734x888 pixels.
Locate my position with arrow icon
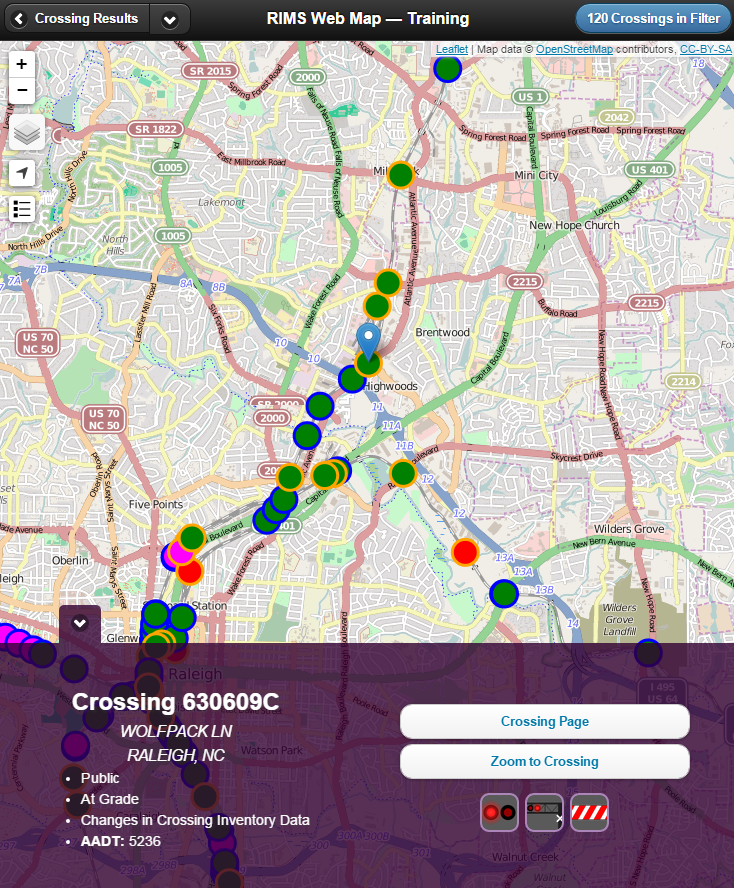click(22, 173)
